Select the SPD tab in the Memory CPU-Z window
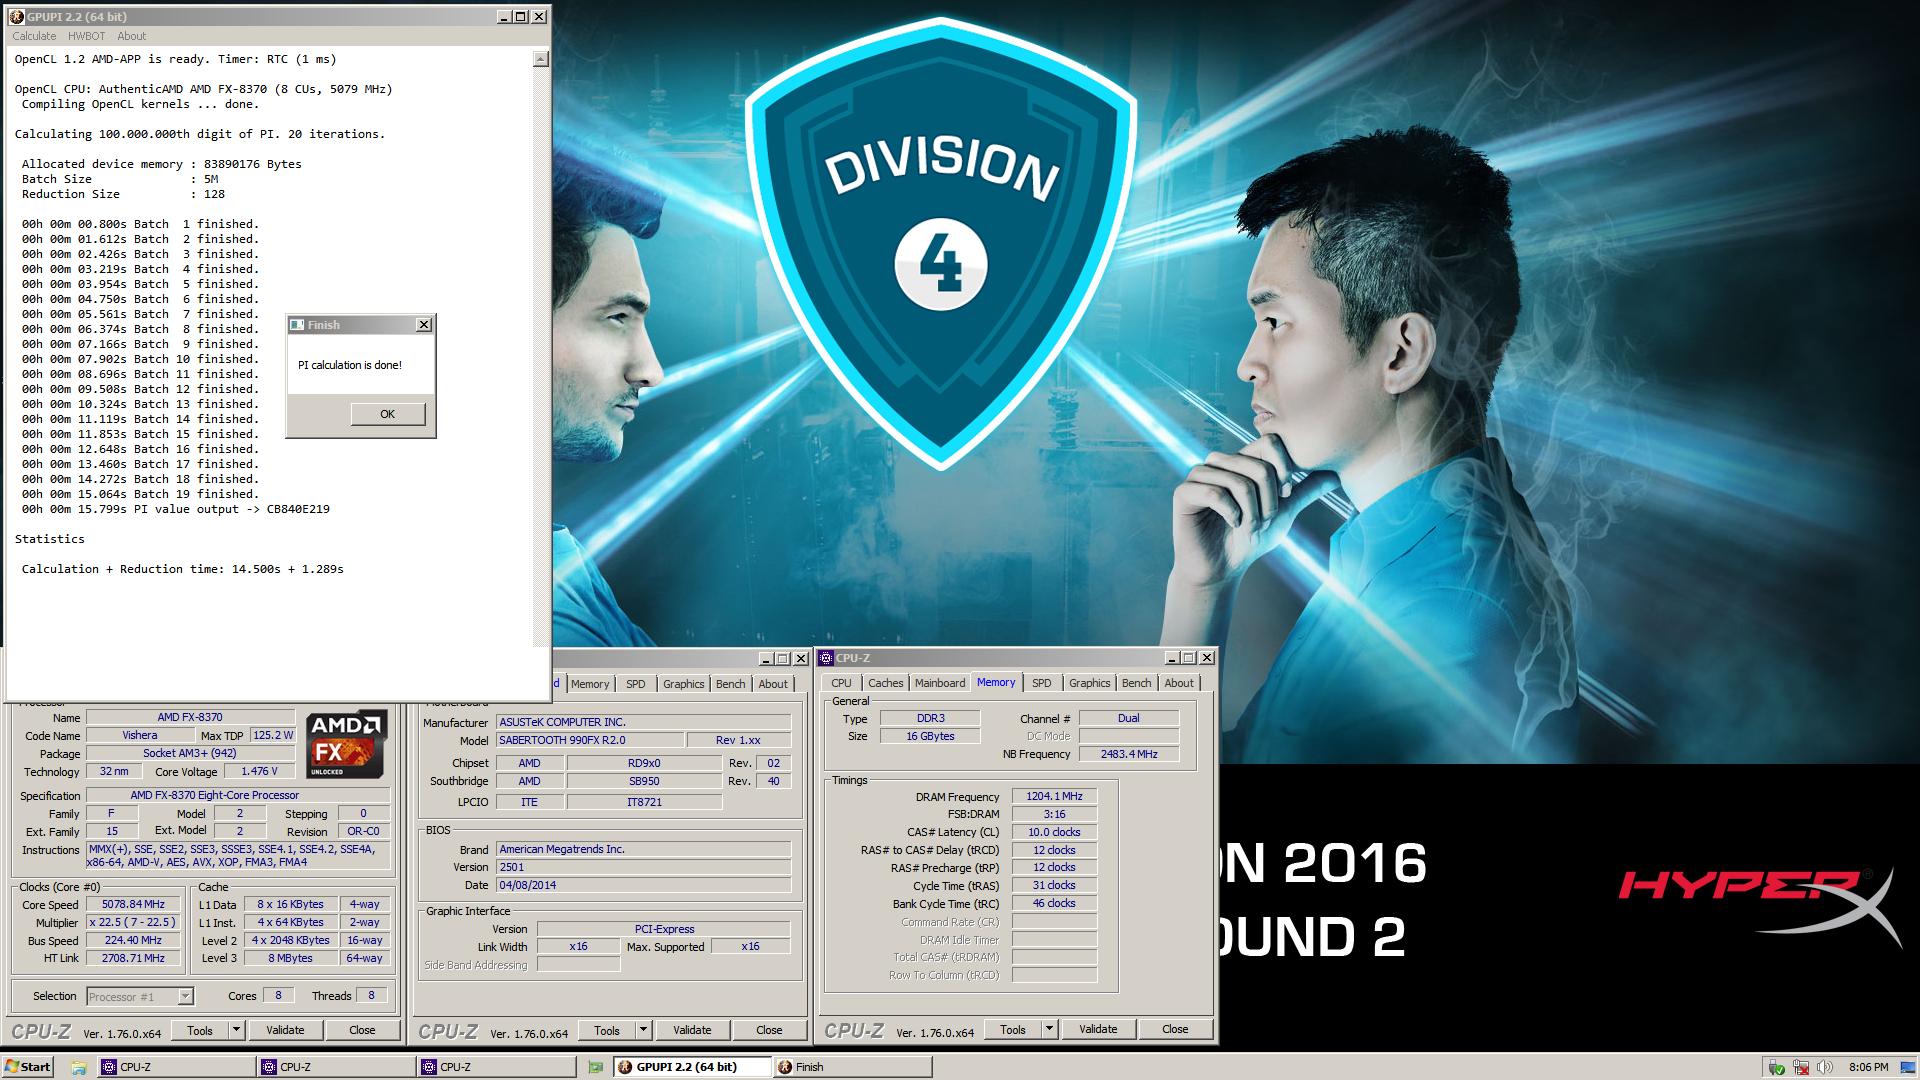 tap(1042, 683)
